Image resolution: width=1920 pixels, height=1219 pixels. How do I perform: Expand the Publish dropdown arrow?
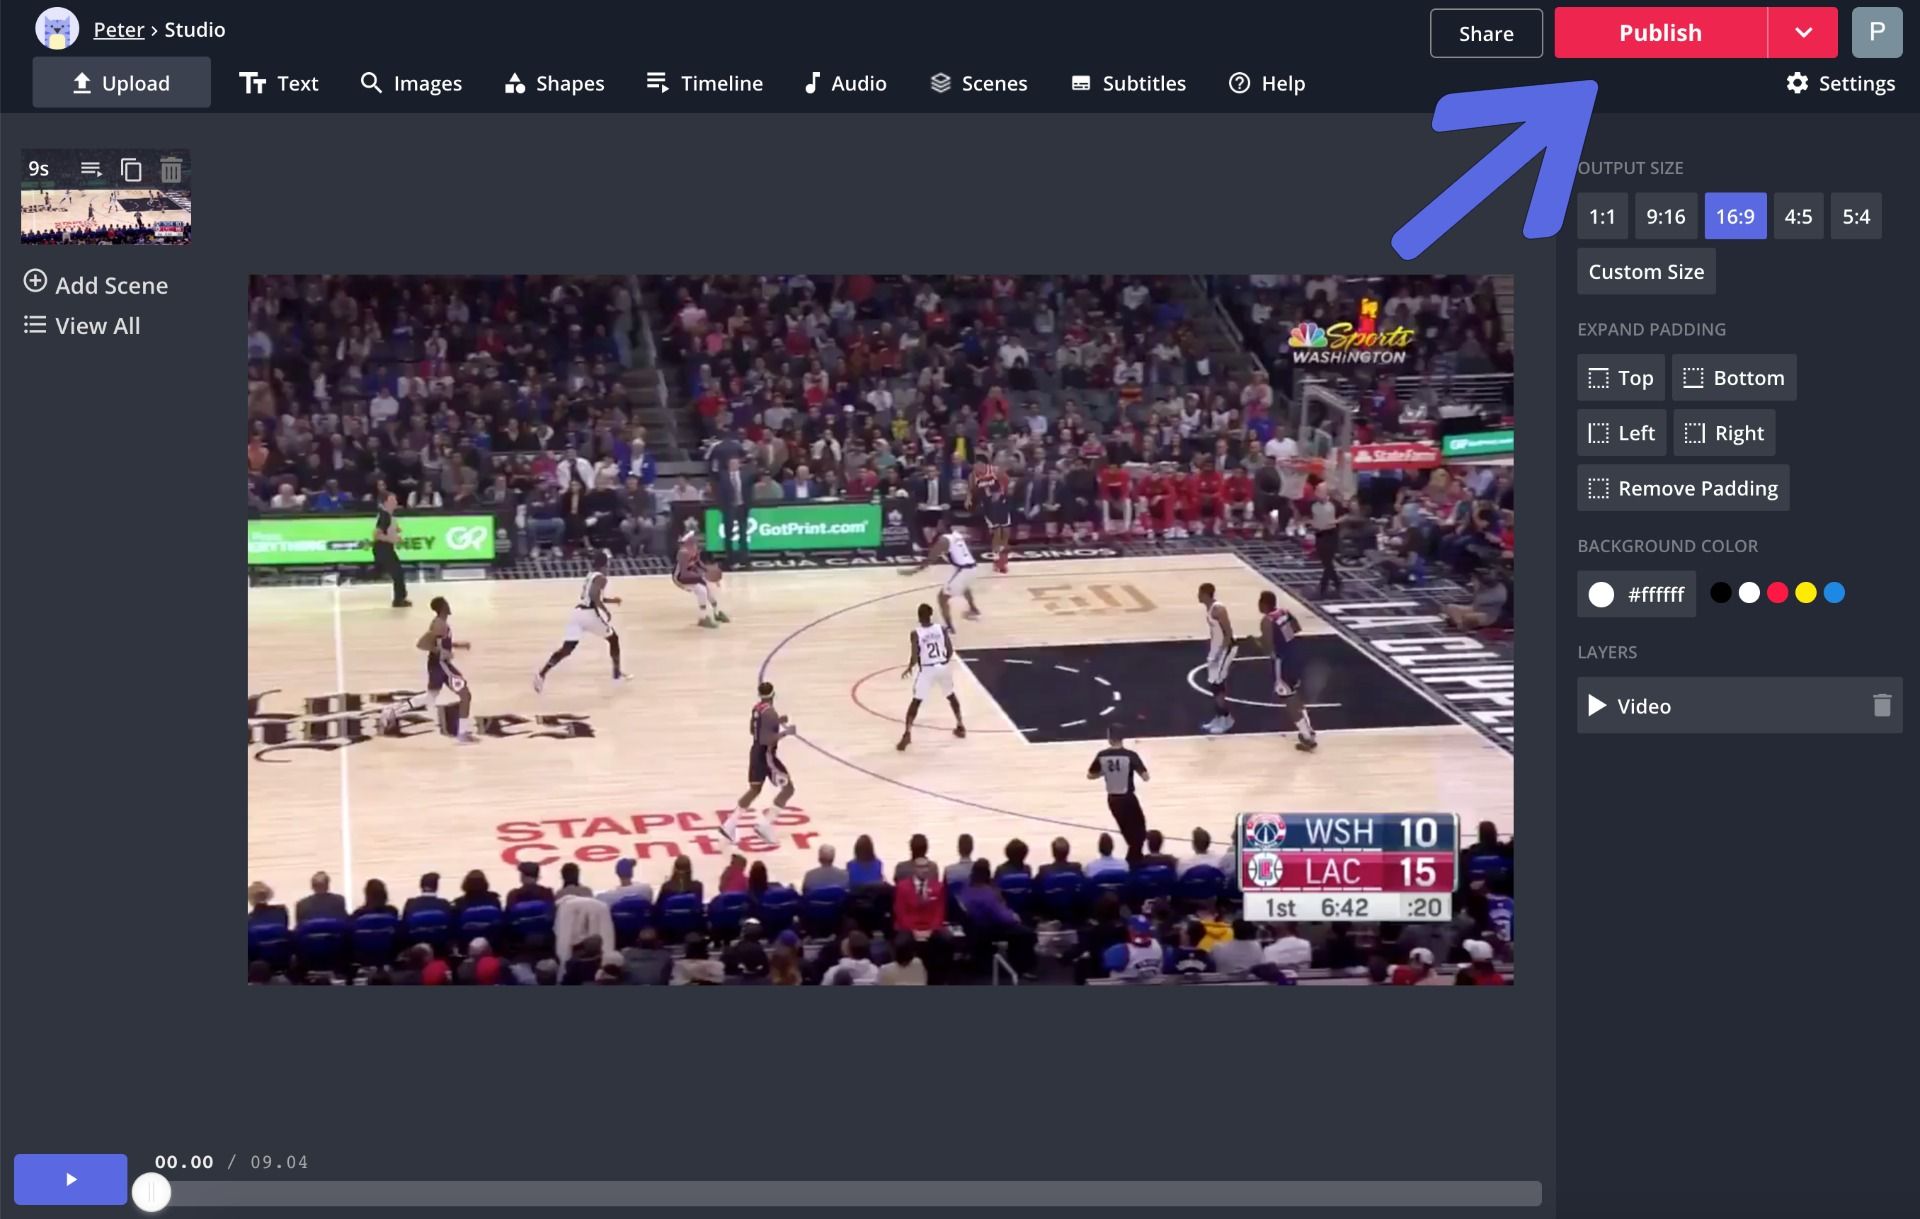tap(1802, 33)
